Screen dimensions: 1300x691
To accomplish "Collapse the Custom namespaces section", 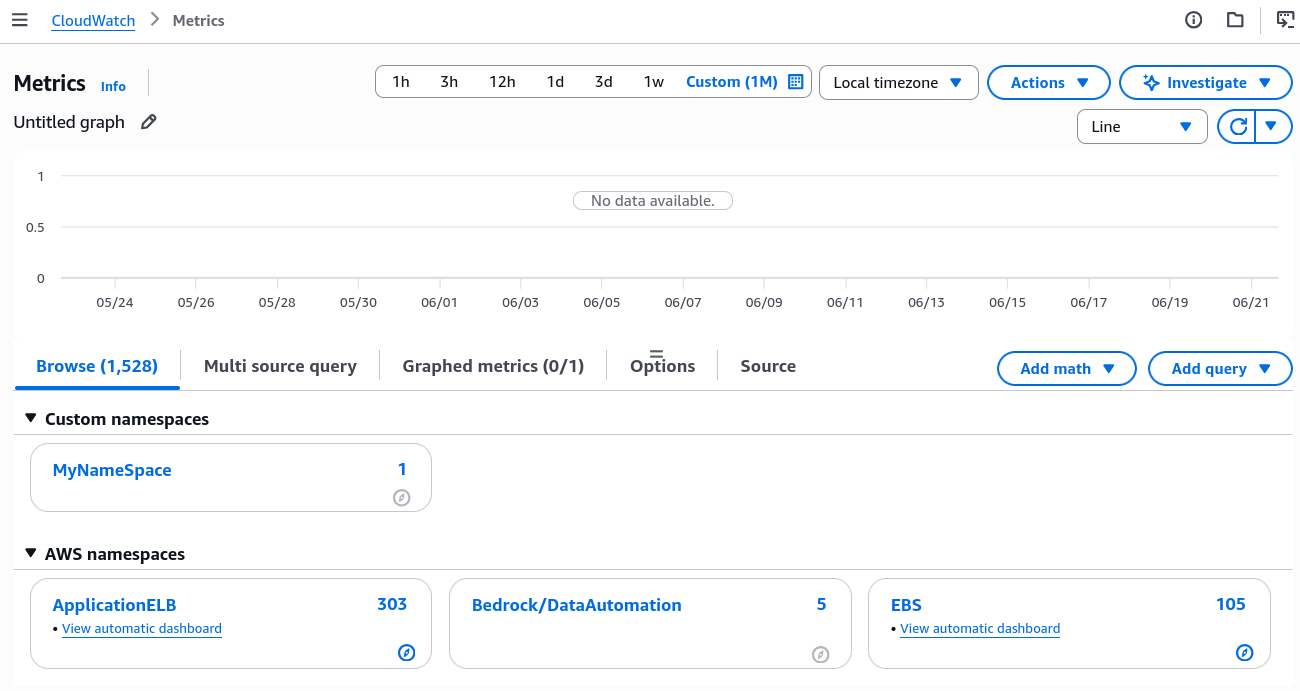I will tap(30, 419).
